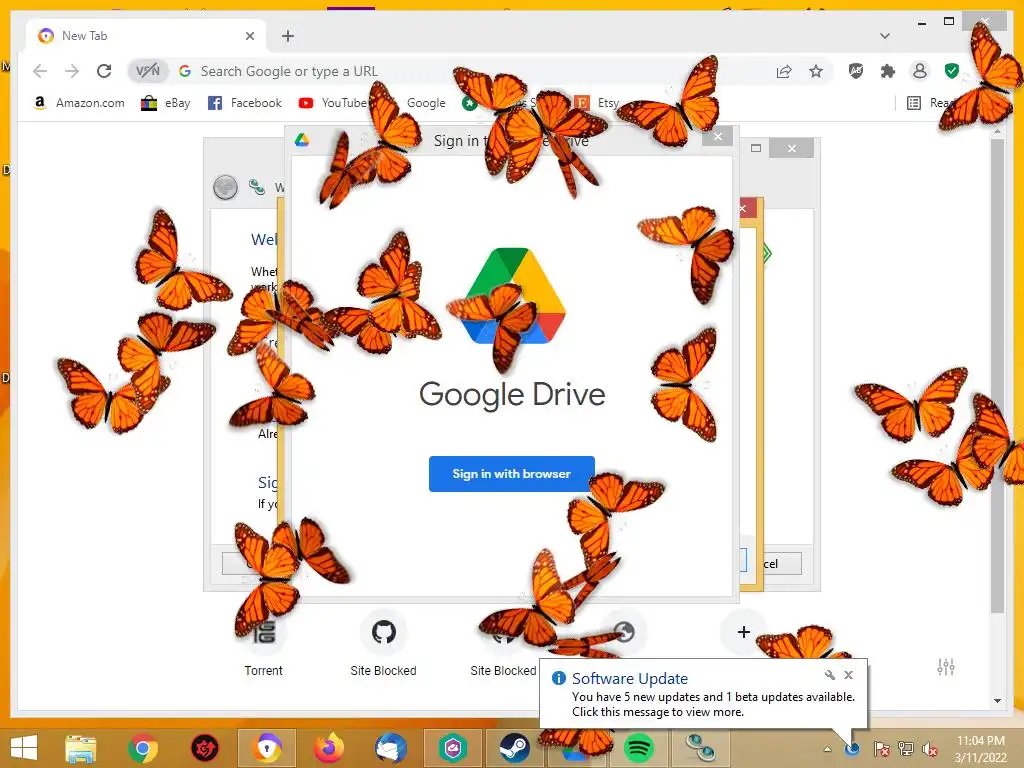Image resolution: width=1024 pixels, height=768 pixels.
Task: Click the muted volume tray icon
Action: click(930, 749)
